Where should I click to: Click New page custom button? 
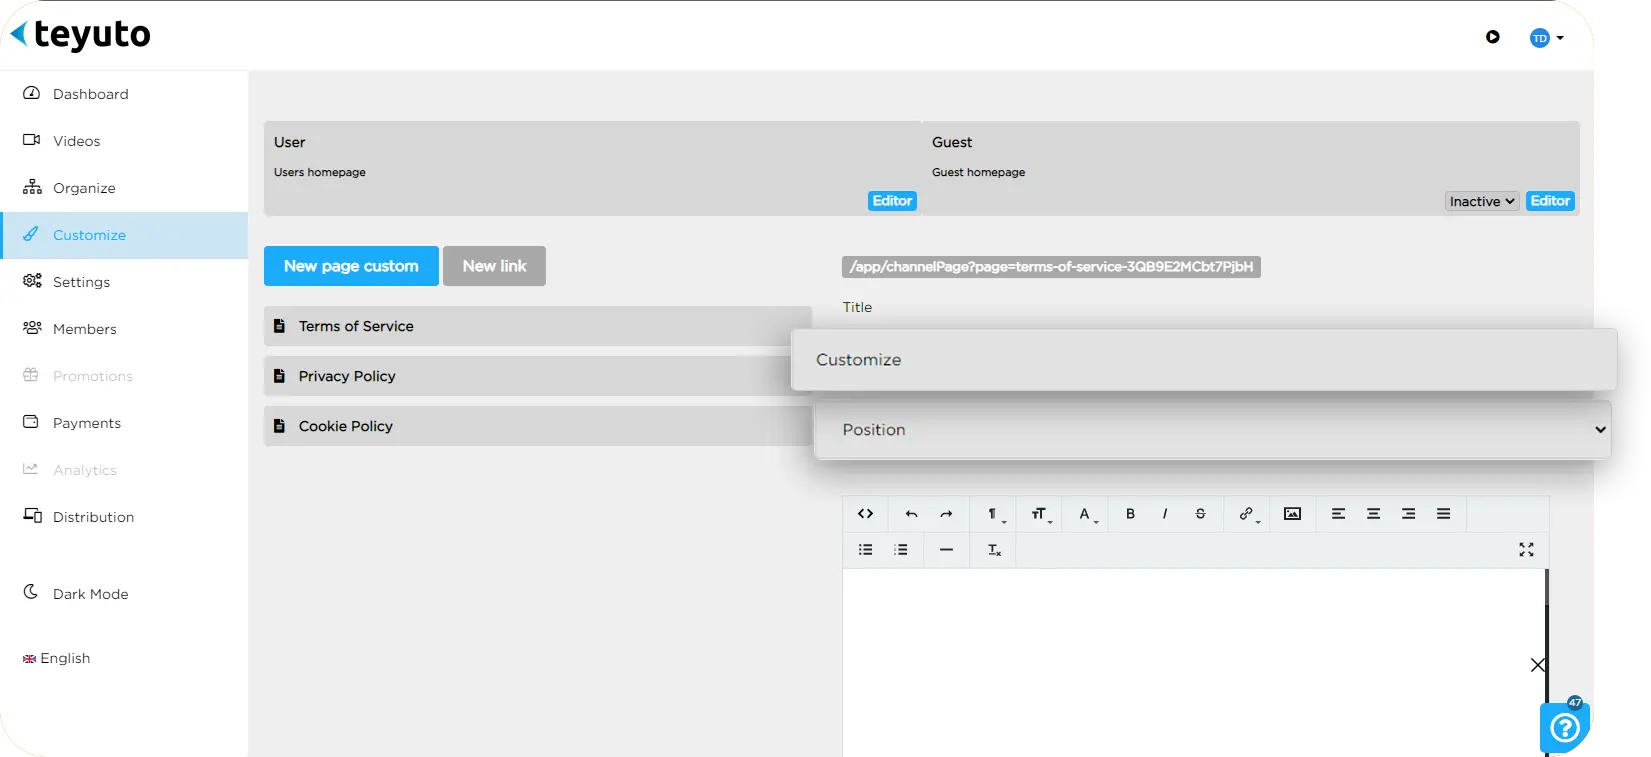(x=351, y=266)
